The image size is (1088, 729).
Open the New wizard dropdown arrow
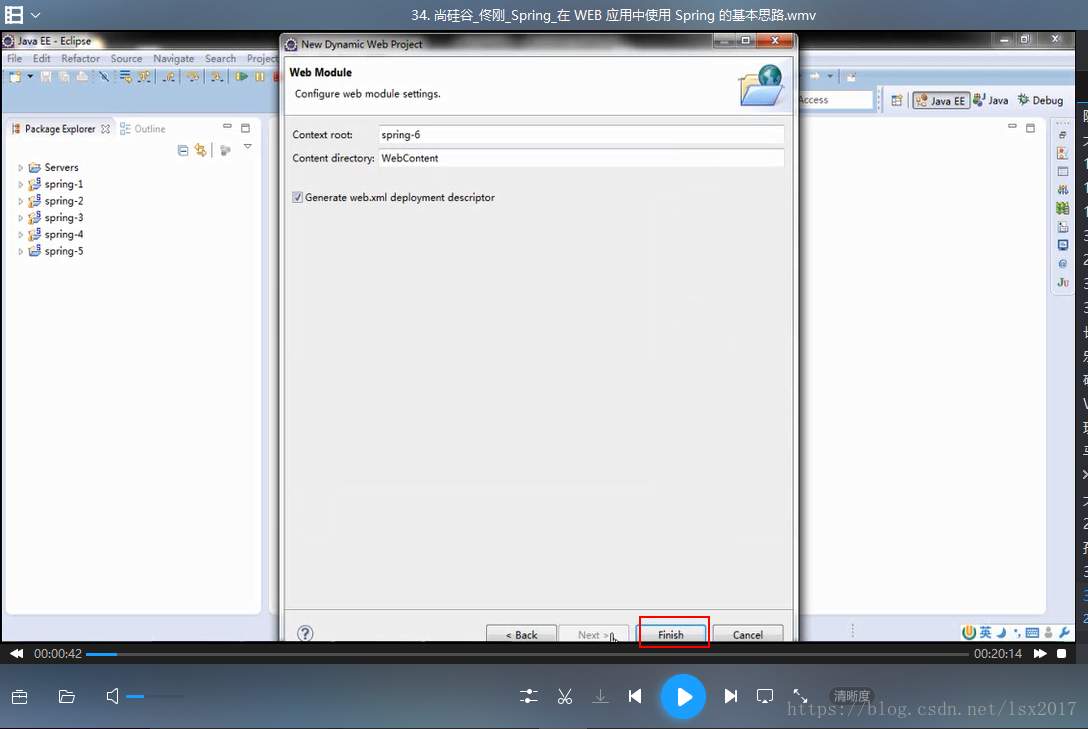coord(30,76)
